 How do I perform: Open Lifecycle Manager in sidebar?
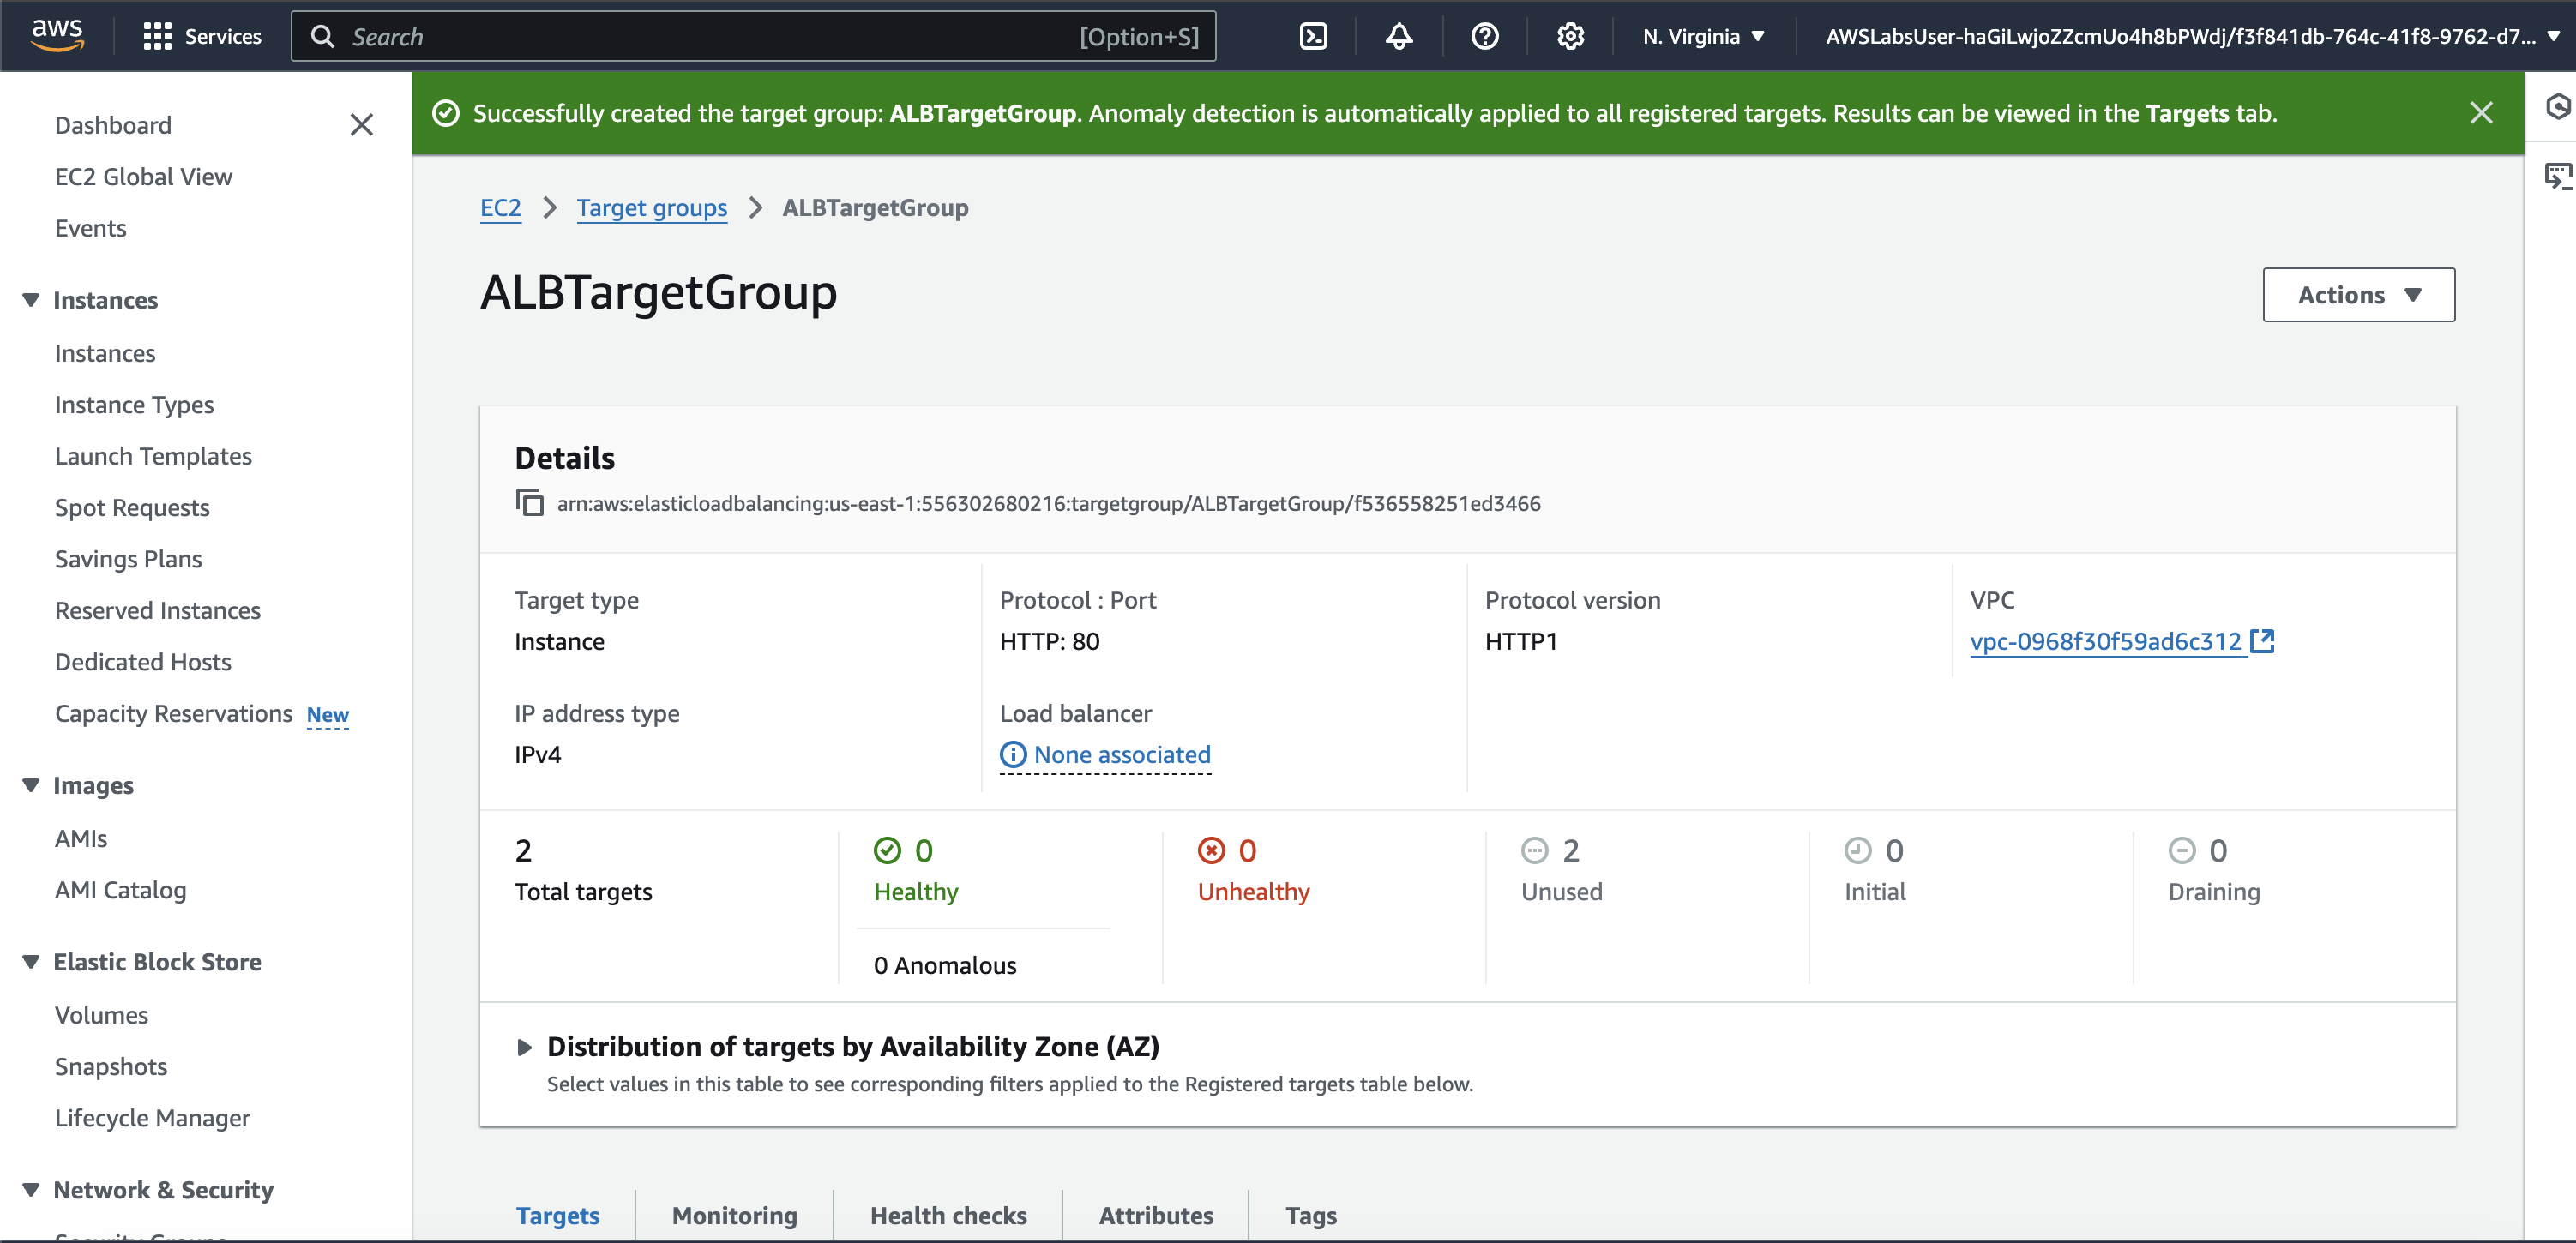tap(152, 1119)
